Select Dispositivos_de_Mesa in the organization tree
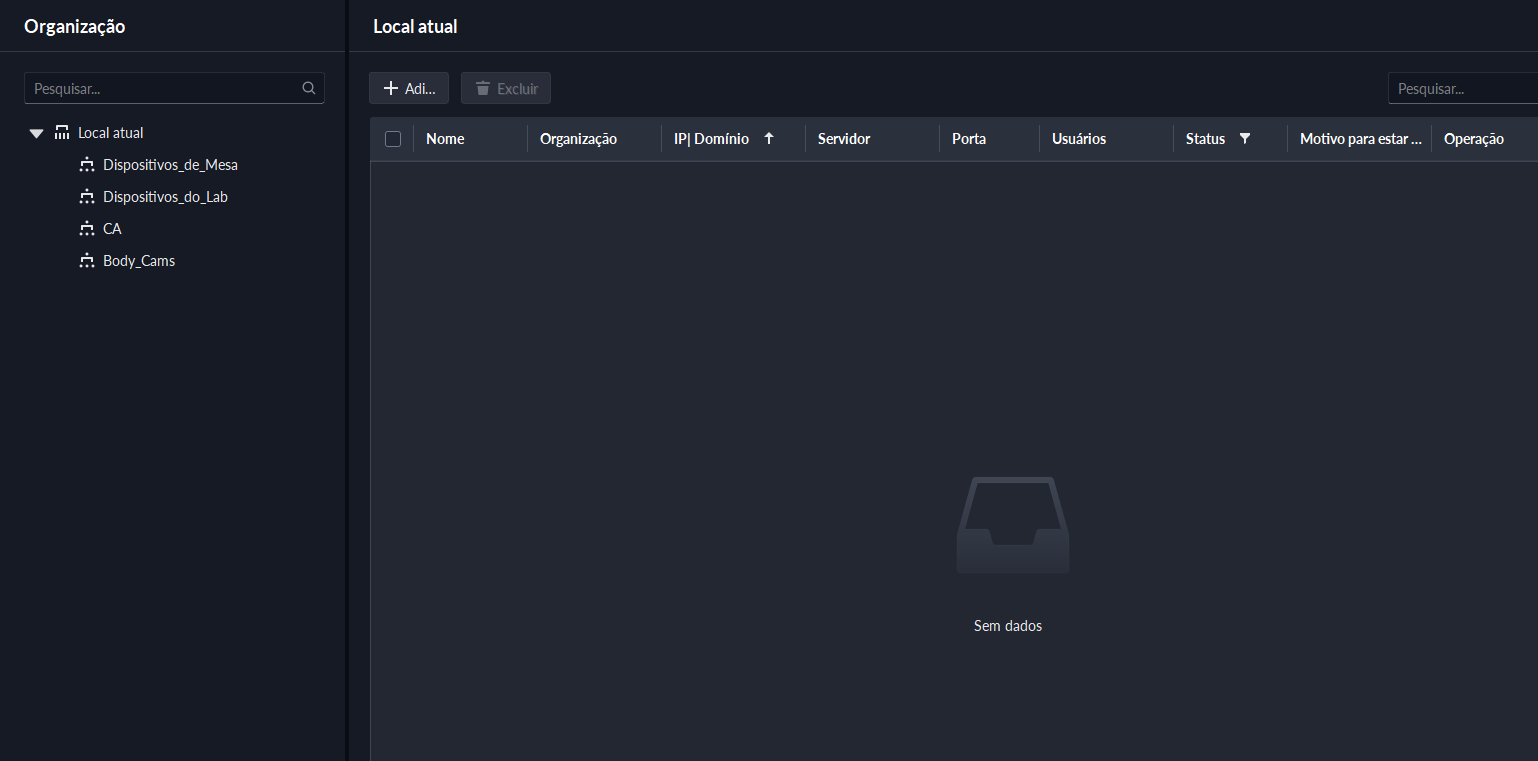Image resolution: width=1538 pixels, height=761 pixels. 170,165
